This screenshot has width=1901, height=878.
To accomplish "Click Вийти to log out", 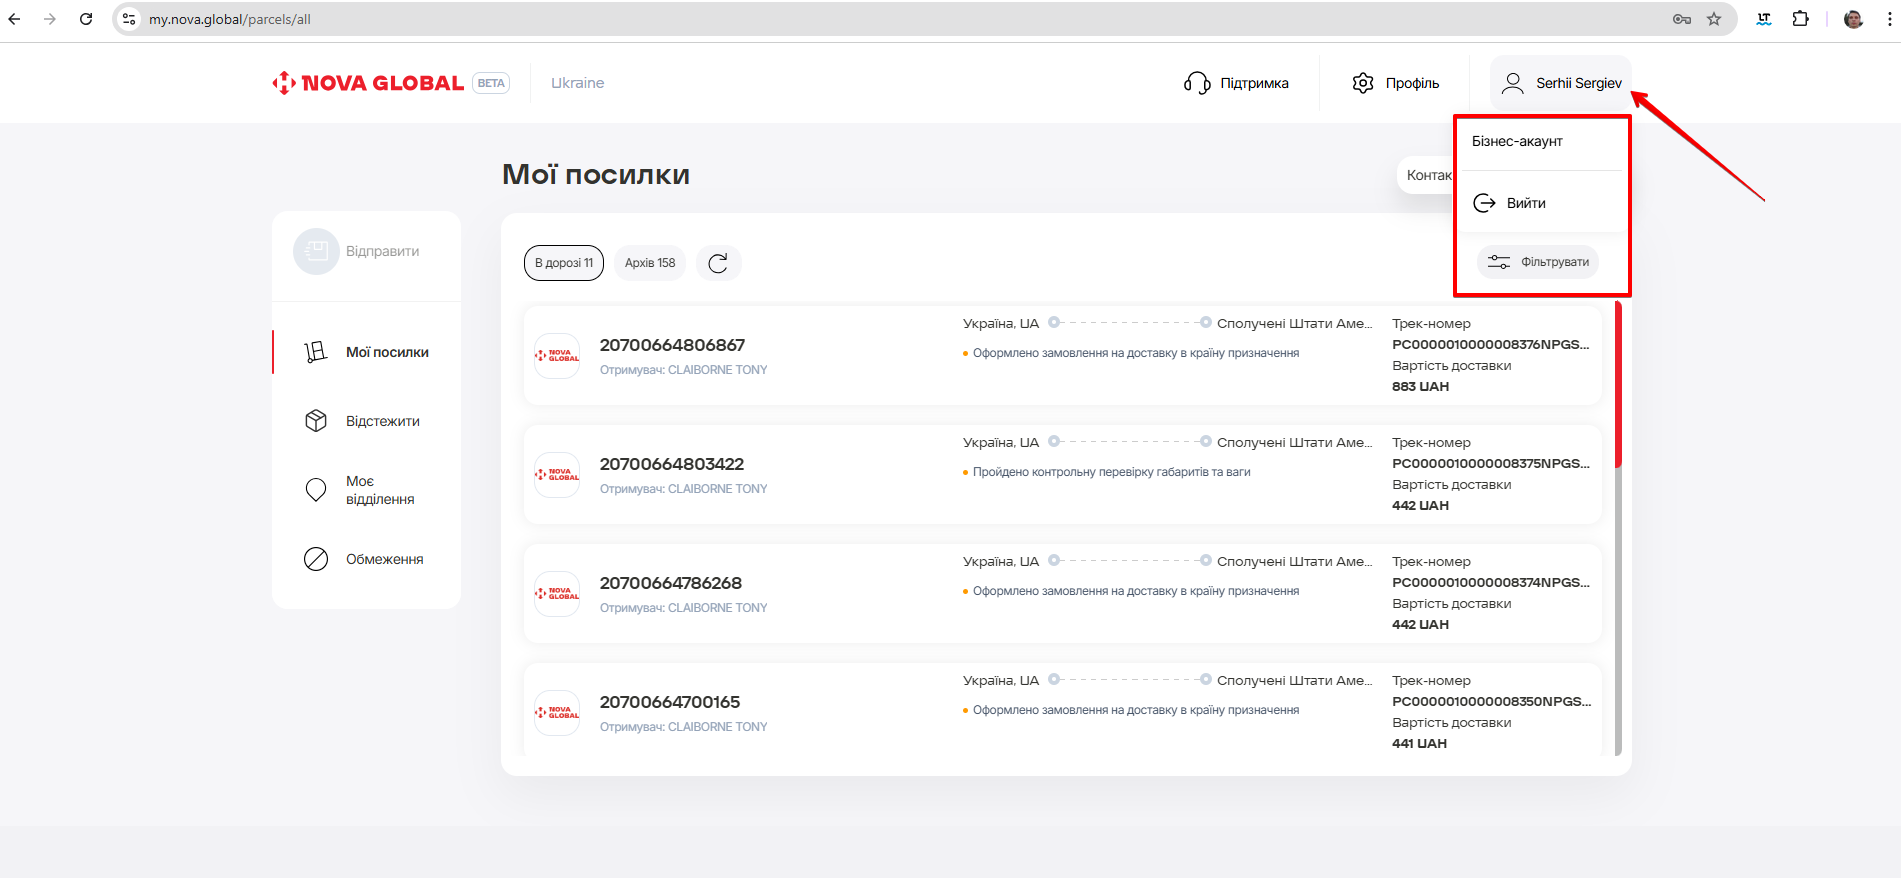I will point(1525,203).
